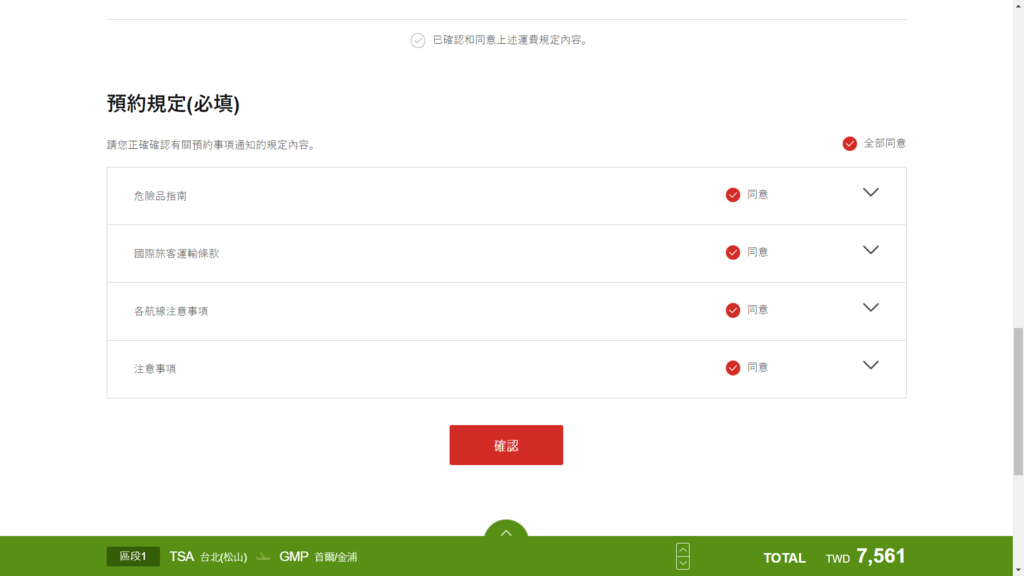The height and width of the screenshot is (576, 1024).
Task: Expand the 危險品指南 section chevron
Action: pos(871,192)
